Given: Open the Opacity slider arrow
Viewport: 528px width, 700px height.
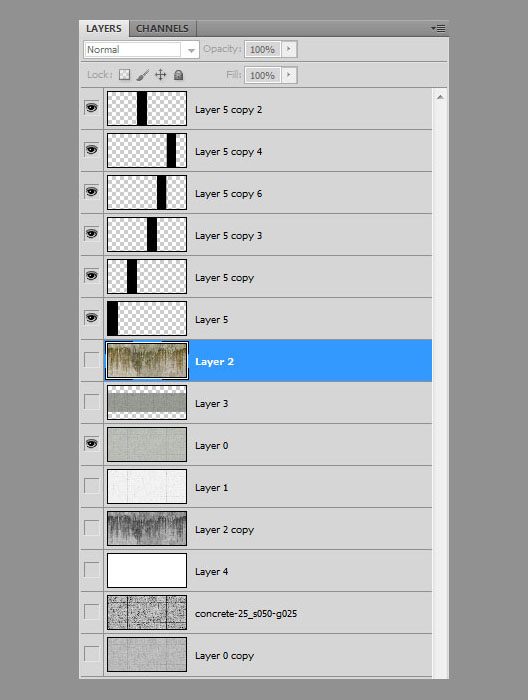Looking at the screenshot, I should (x=289, y=49).
